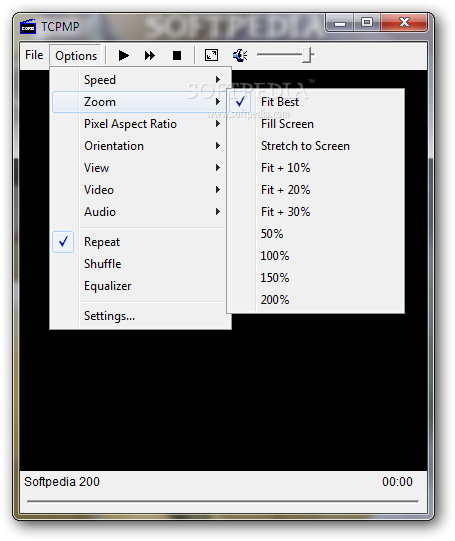Mute audio with speaker icon

pyautogui.click(x=239, y=55)
